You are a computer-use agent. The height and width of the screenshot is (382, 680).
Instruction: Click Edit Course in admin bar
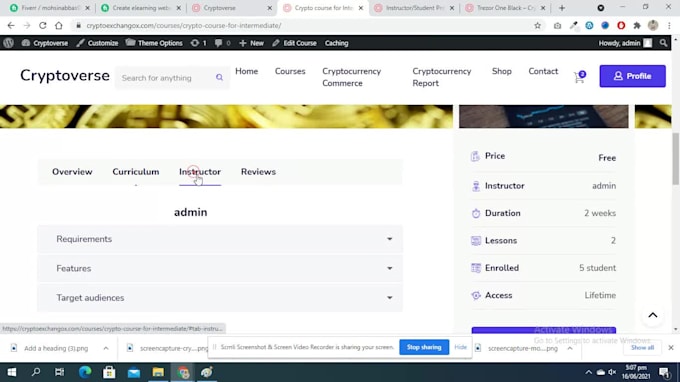pyautogui.click(x=294, y=43)
